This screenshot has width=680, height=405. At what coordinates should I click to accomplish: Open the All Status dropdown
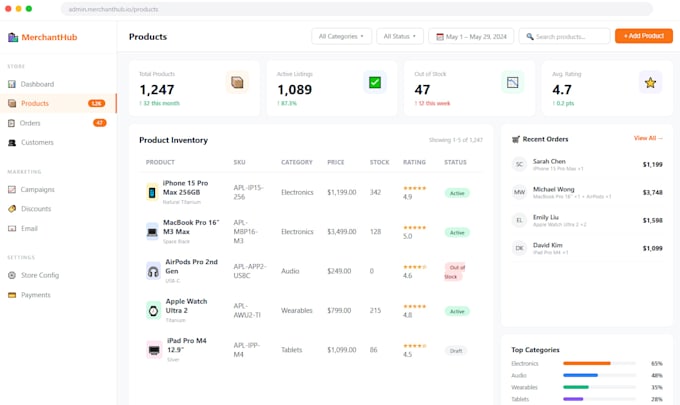400,36
